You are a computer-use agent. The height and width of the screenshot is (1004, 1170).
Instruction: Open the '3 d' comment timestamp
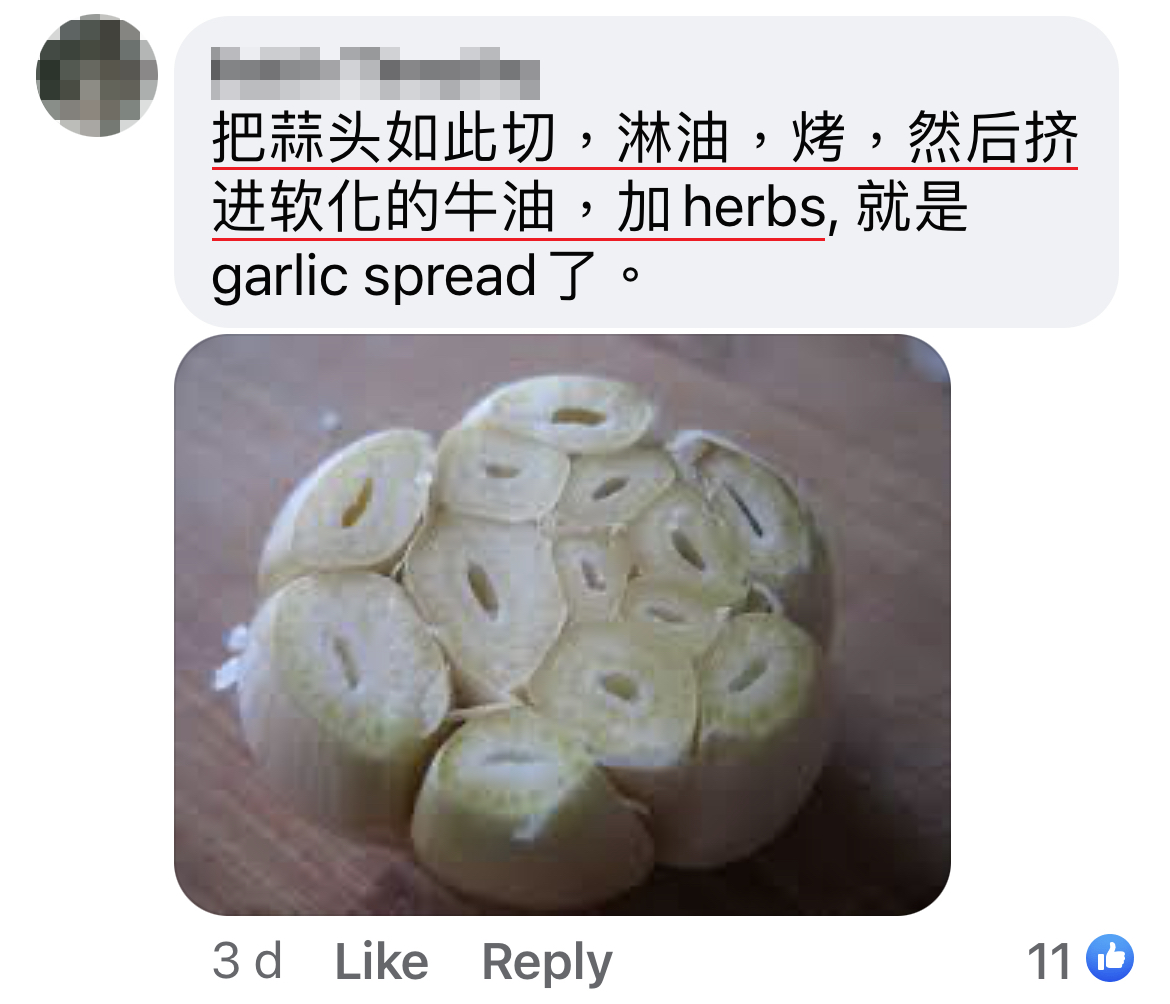click(247, 961)
